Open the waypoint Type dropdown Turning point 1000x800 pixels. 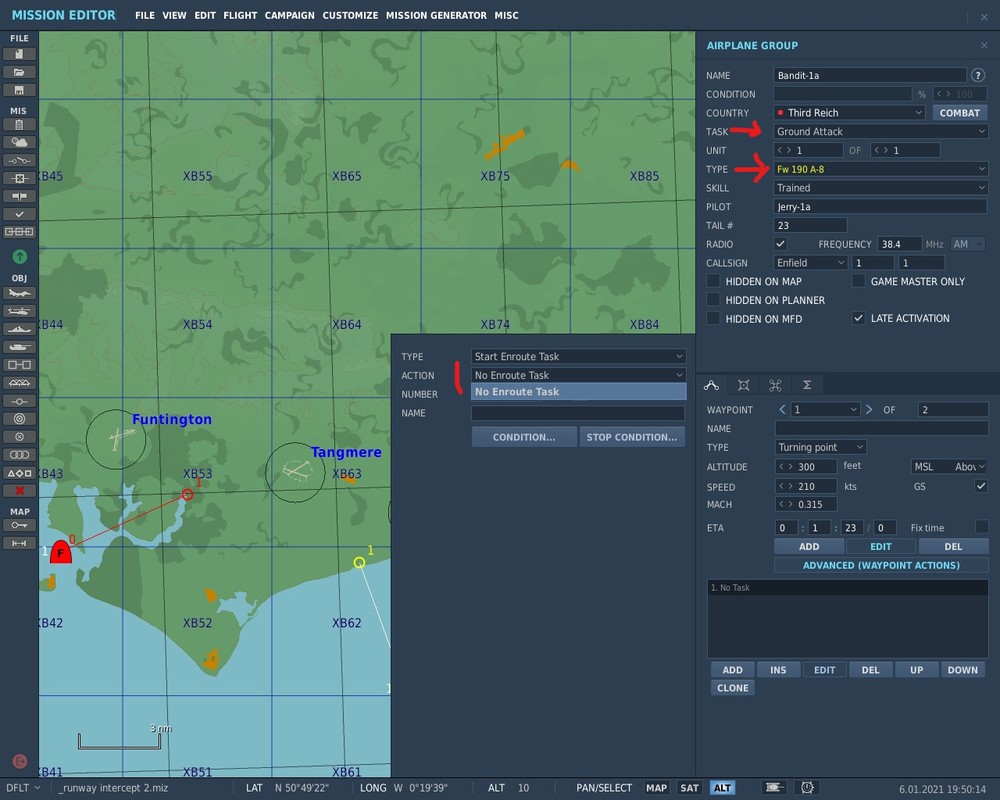(820, 447)
